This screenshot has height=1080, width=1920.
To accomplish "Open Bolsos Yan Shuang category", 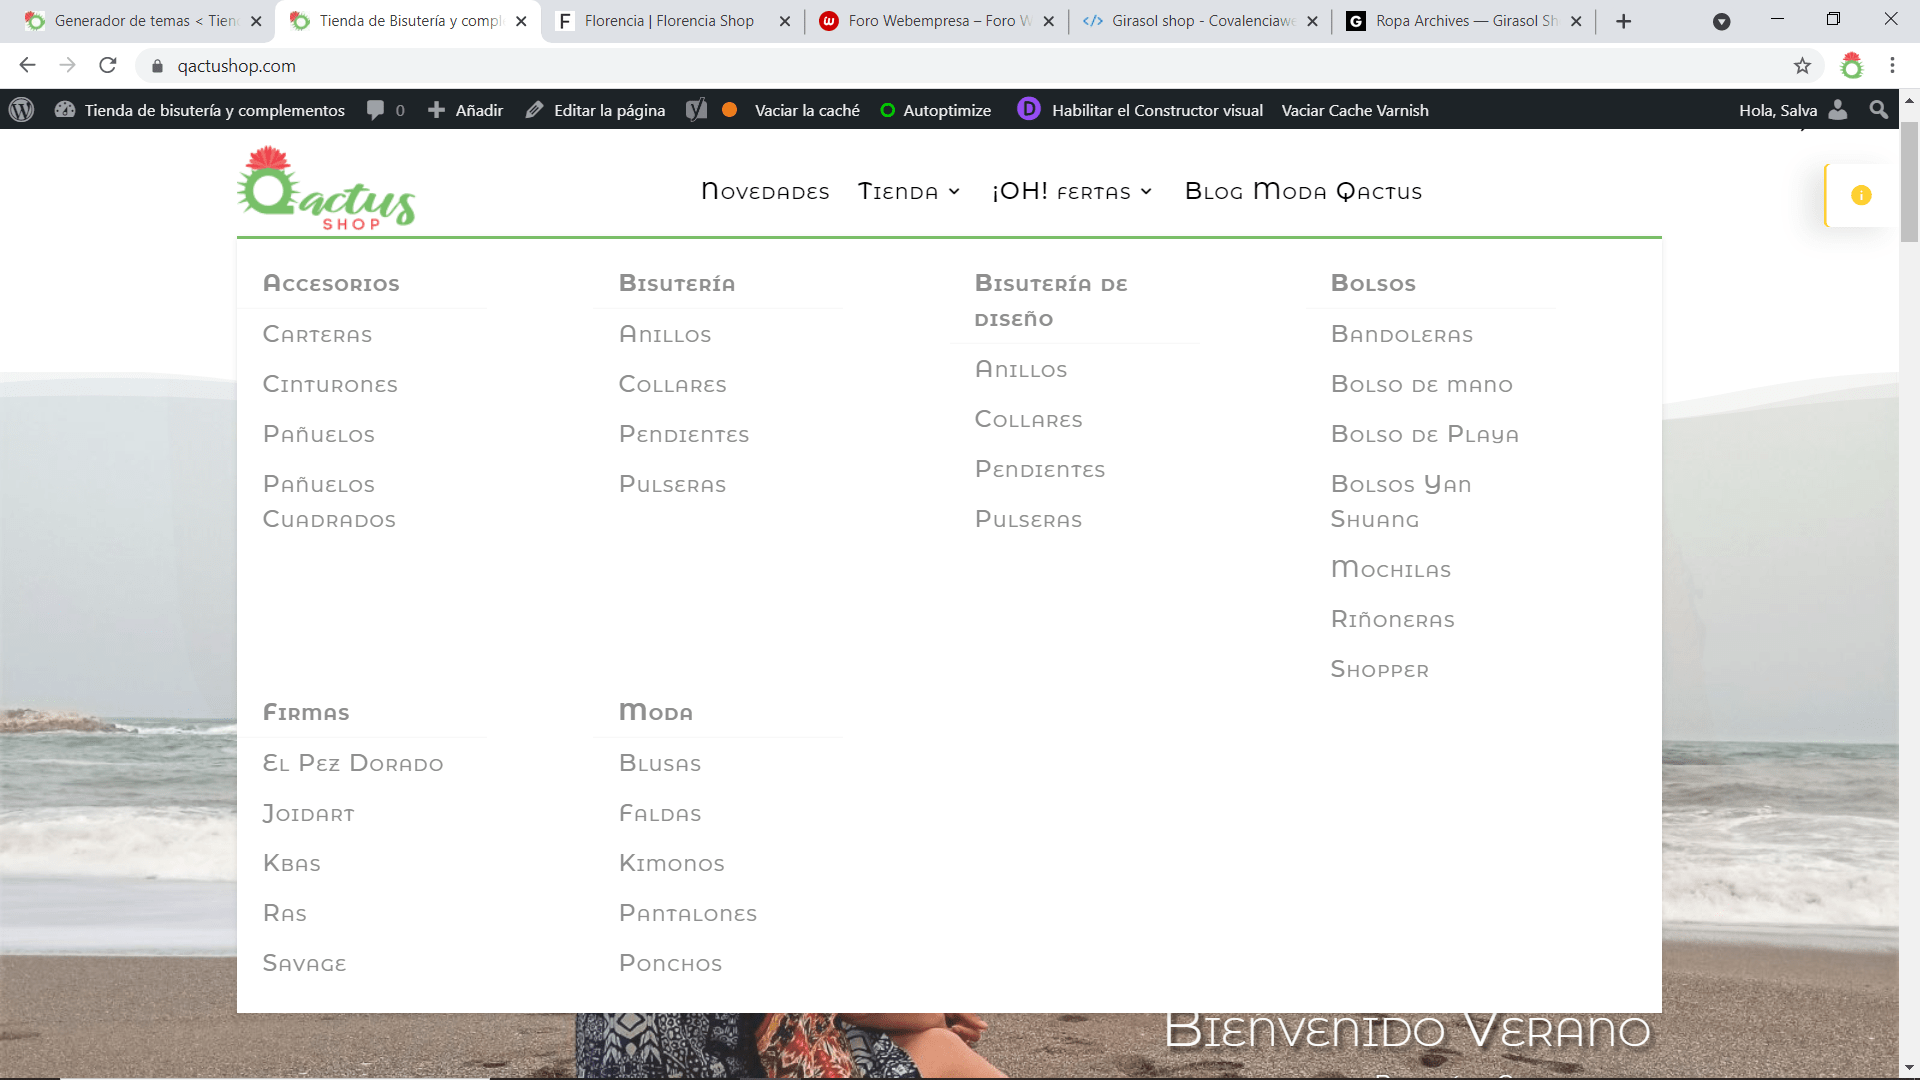I will click(1401, 502).
